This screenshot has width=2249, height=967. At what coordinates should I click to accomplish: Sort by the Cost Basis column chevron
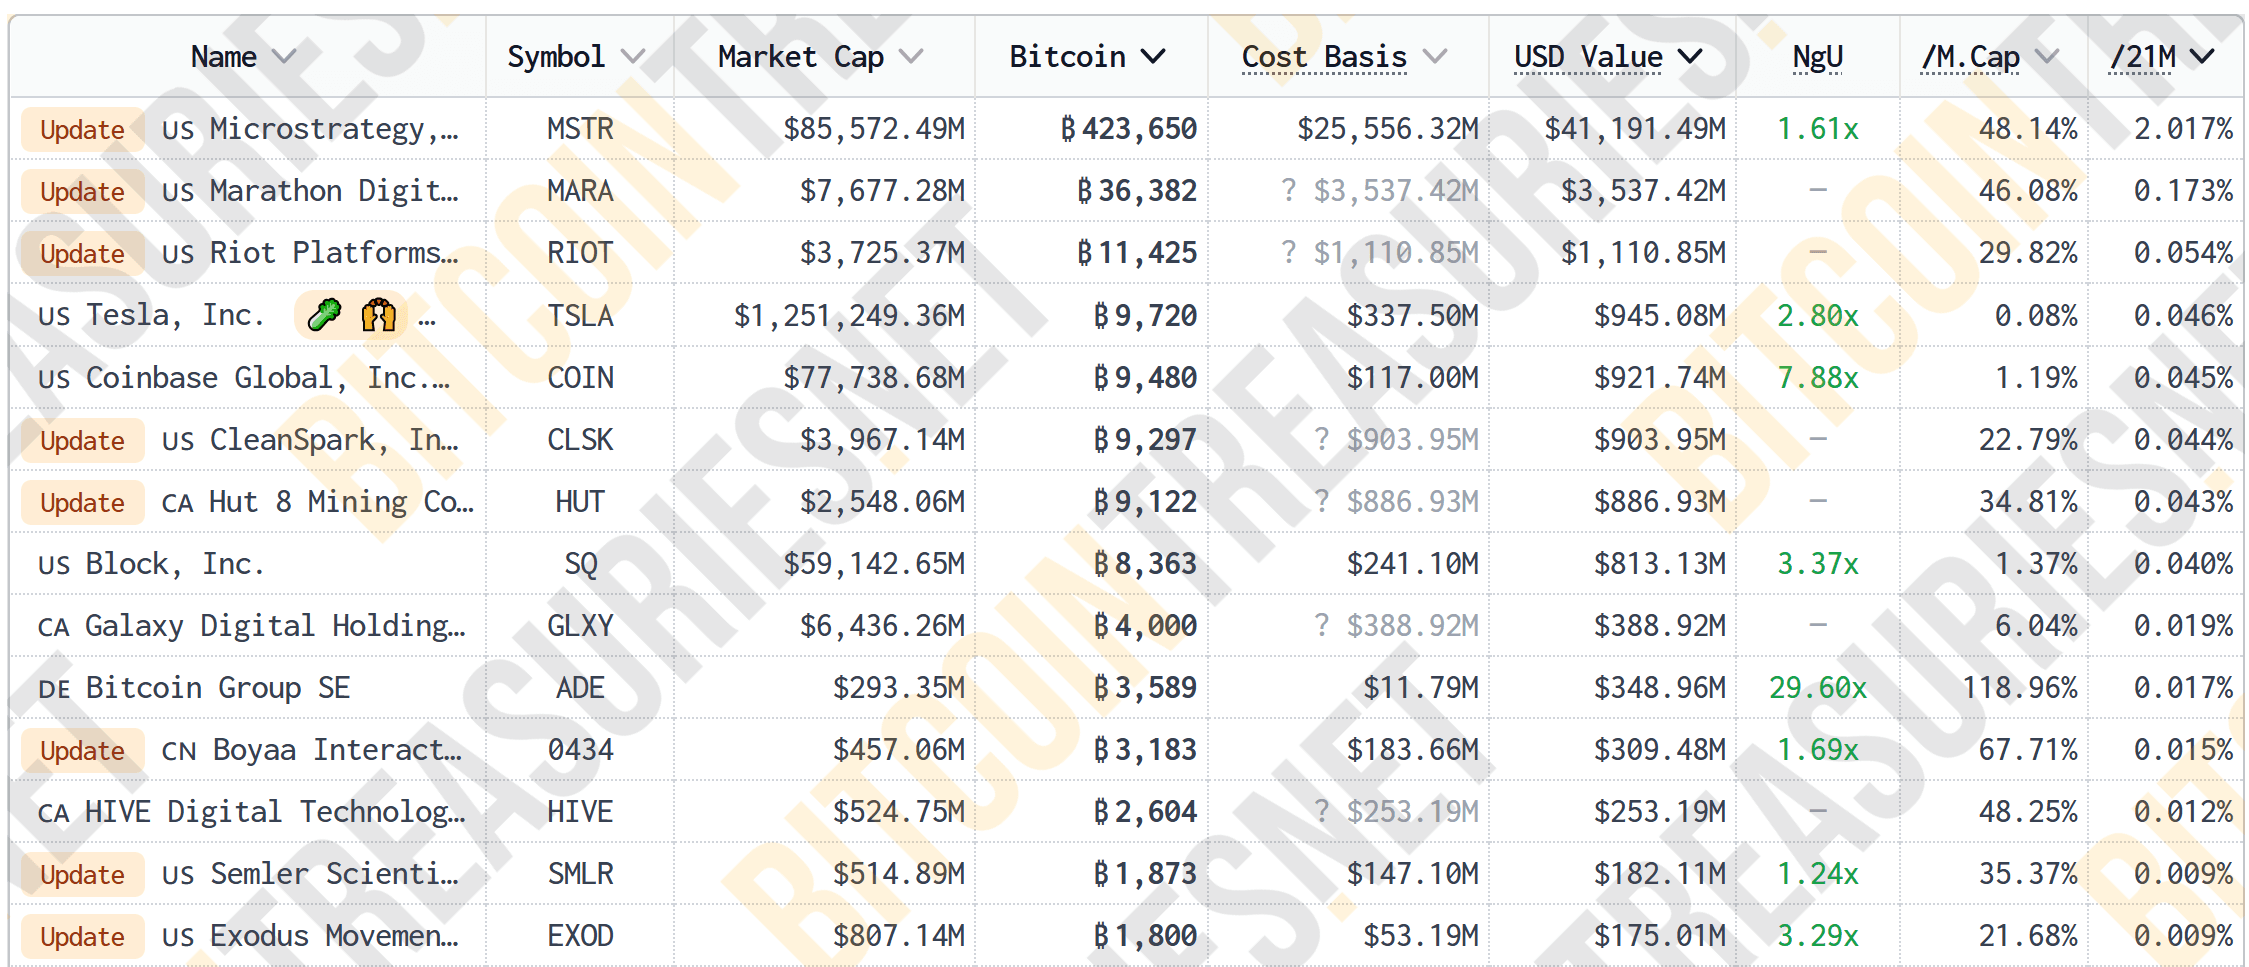pyautogui.click(x=1435, y=57)
